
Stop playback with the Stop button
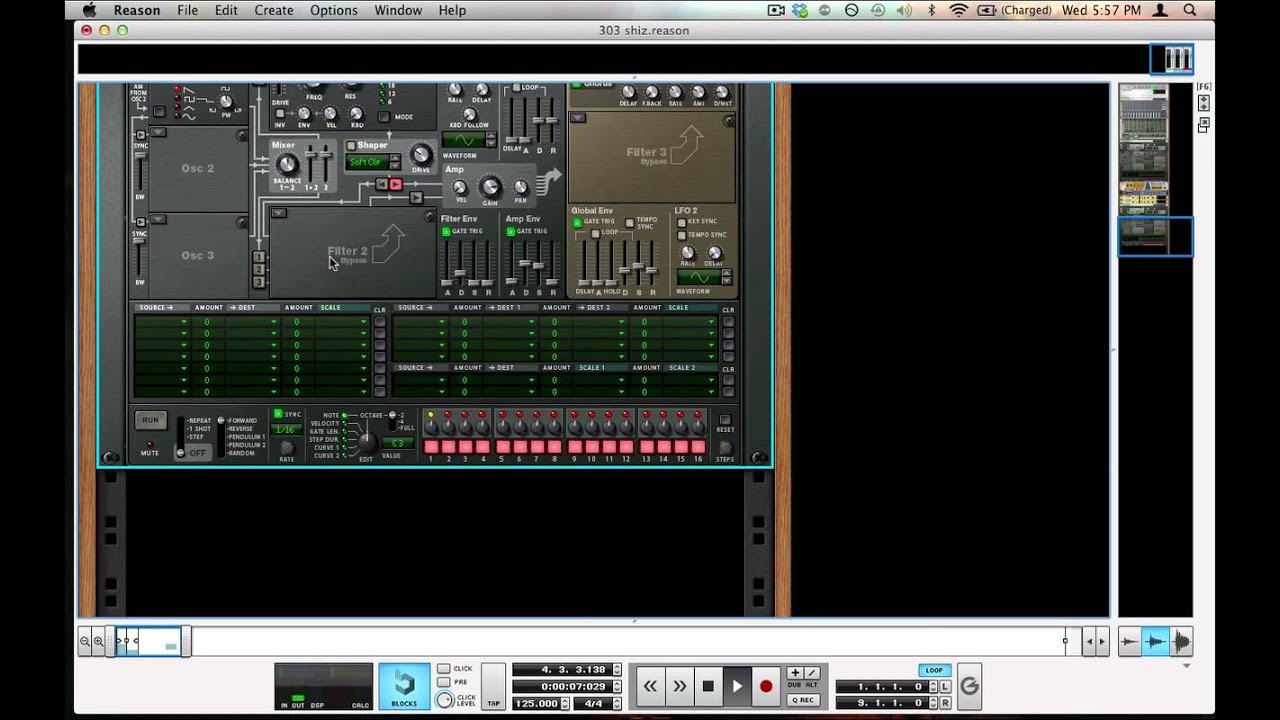(708, 686)
